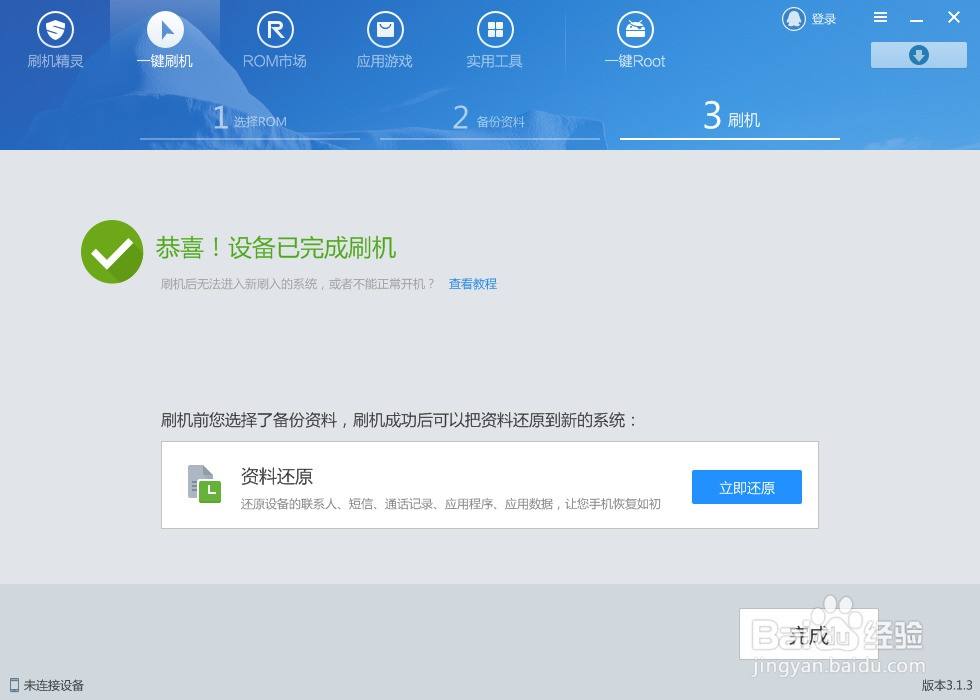Click the user avatar login icon

[794, 19]
